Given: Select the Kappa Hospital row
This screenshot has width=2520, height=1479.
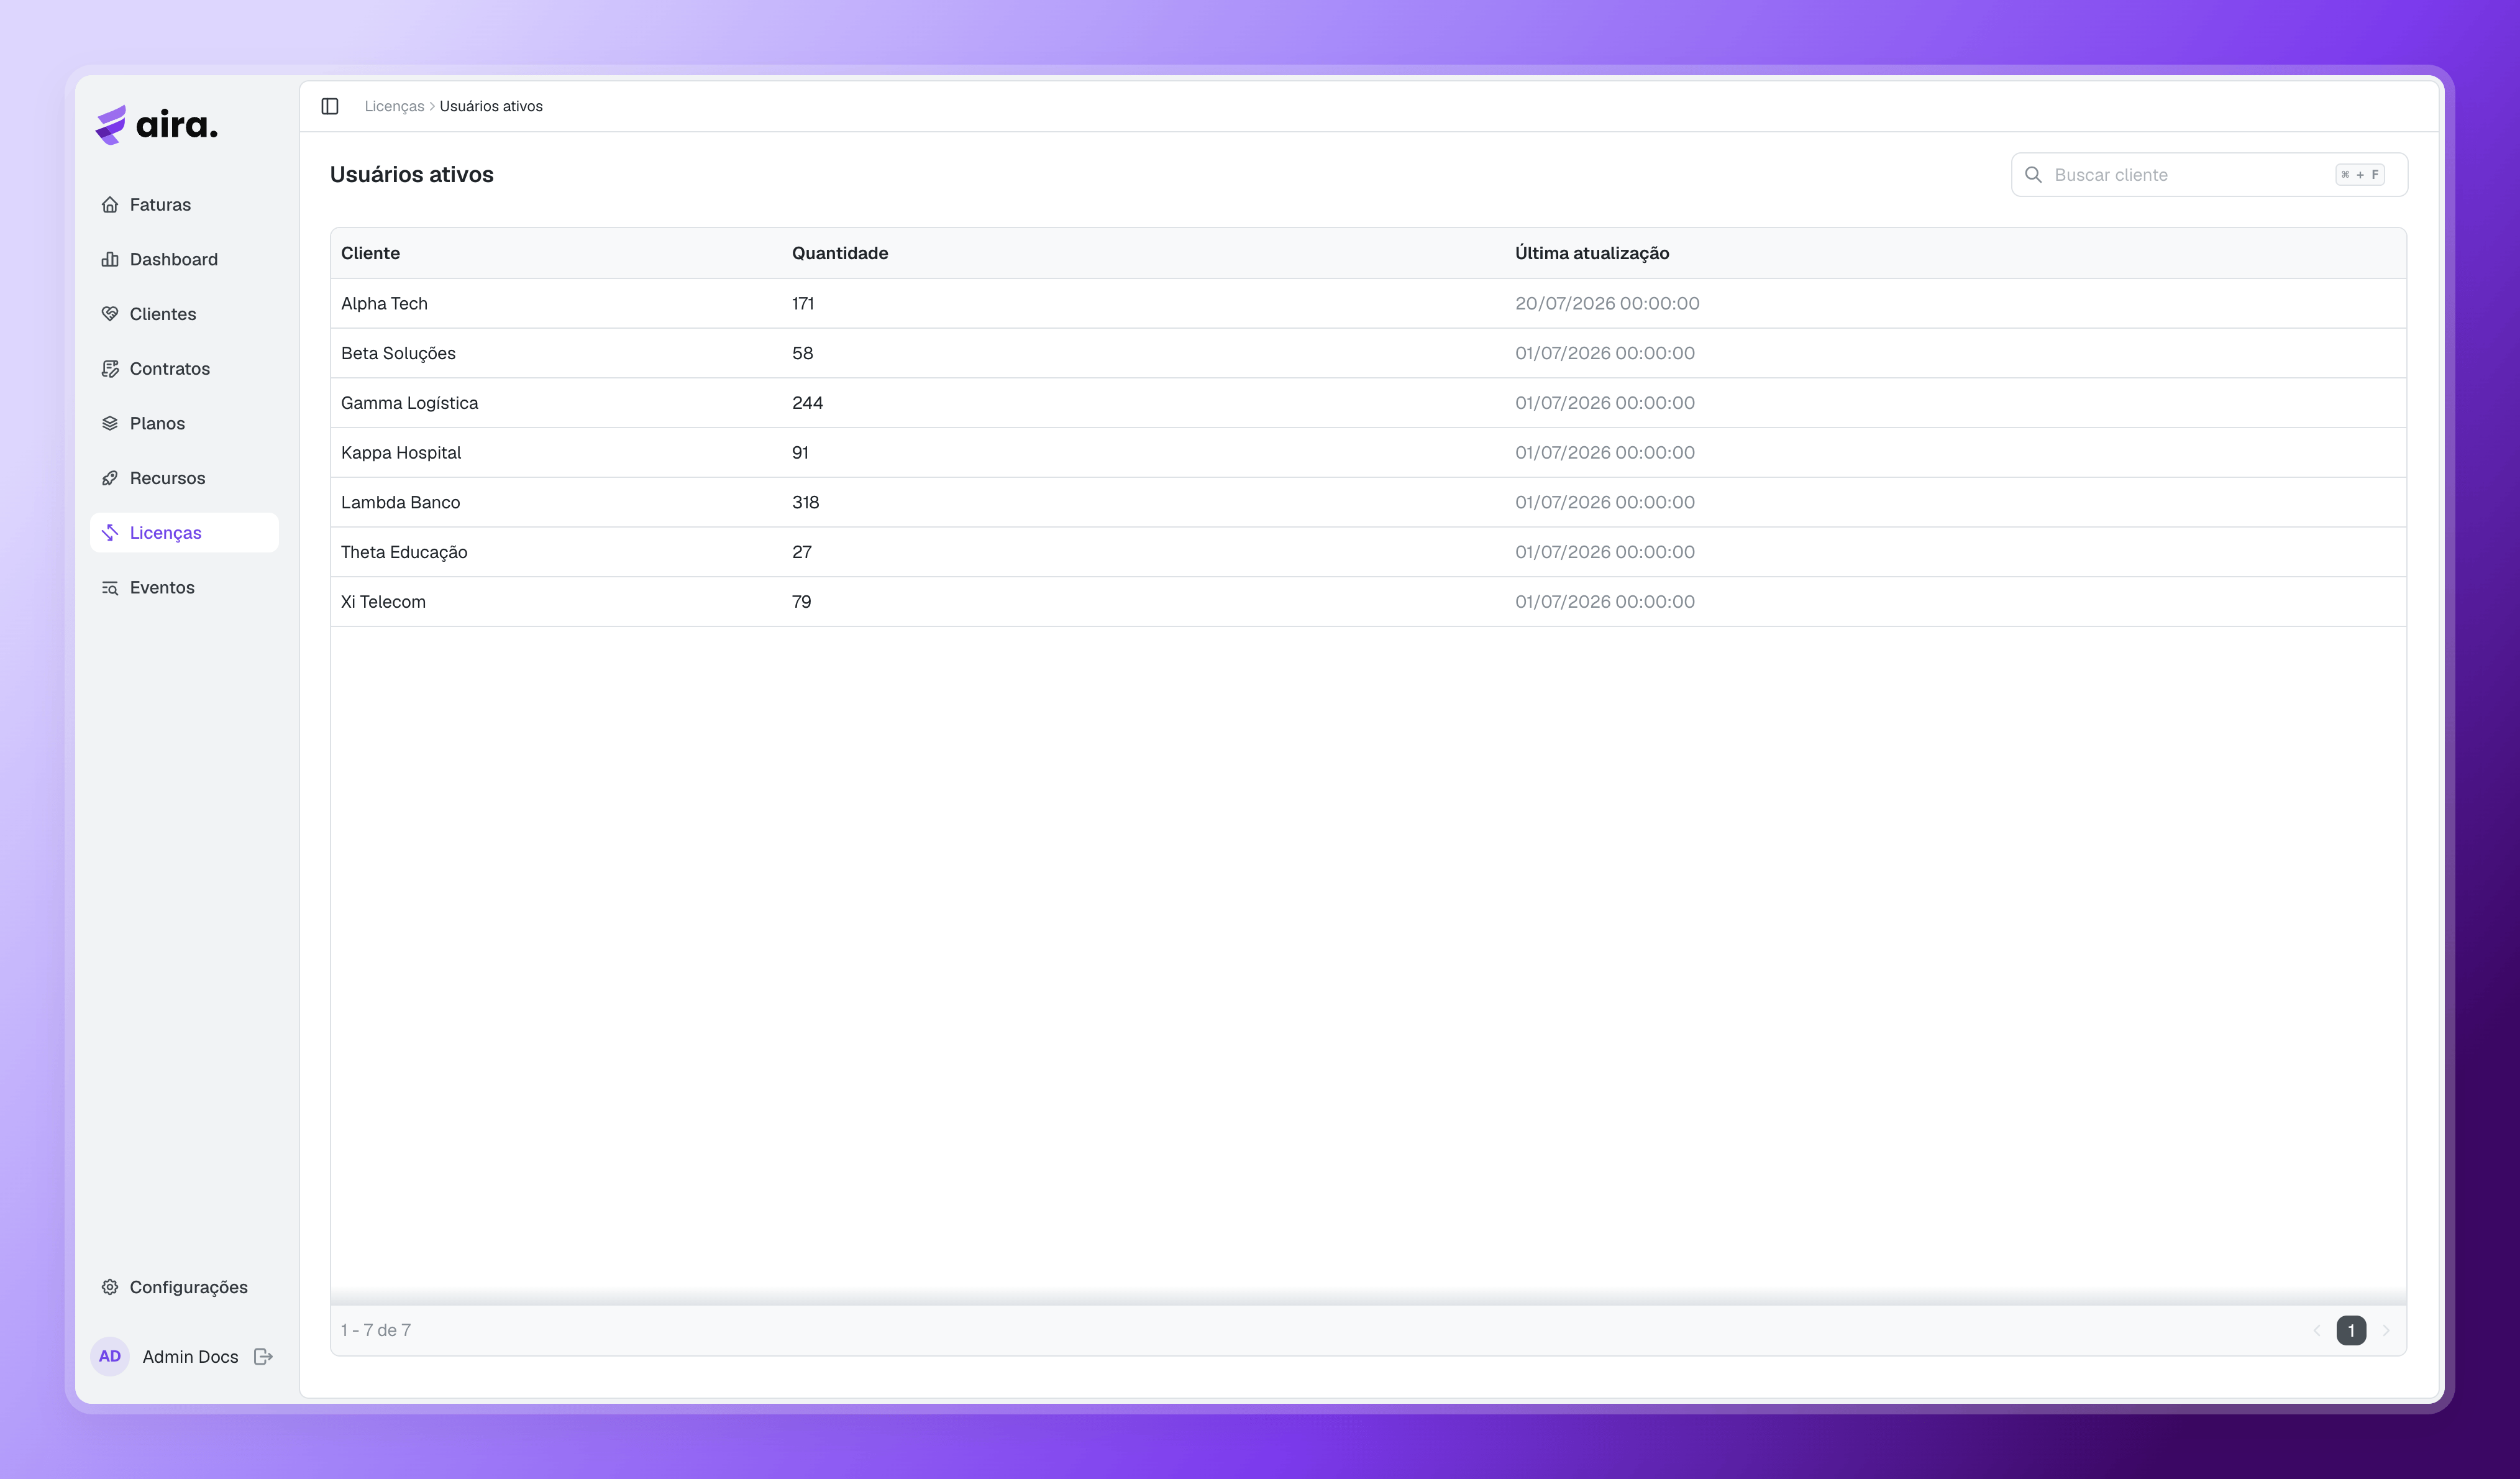Looking at the screenshot, I should [x=1368, y=452].
